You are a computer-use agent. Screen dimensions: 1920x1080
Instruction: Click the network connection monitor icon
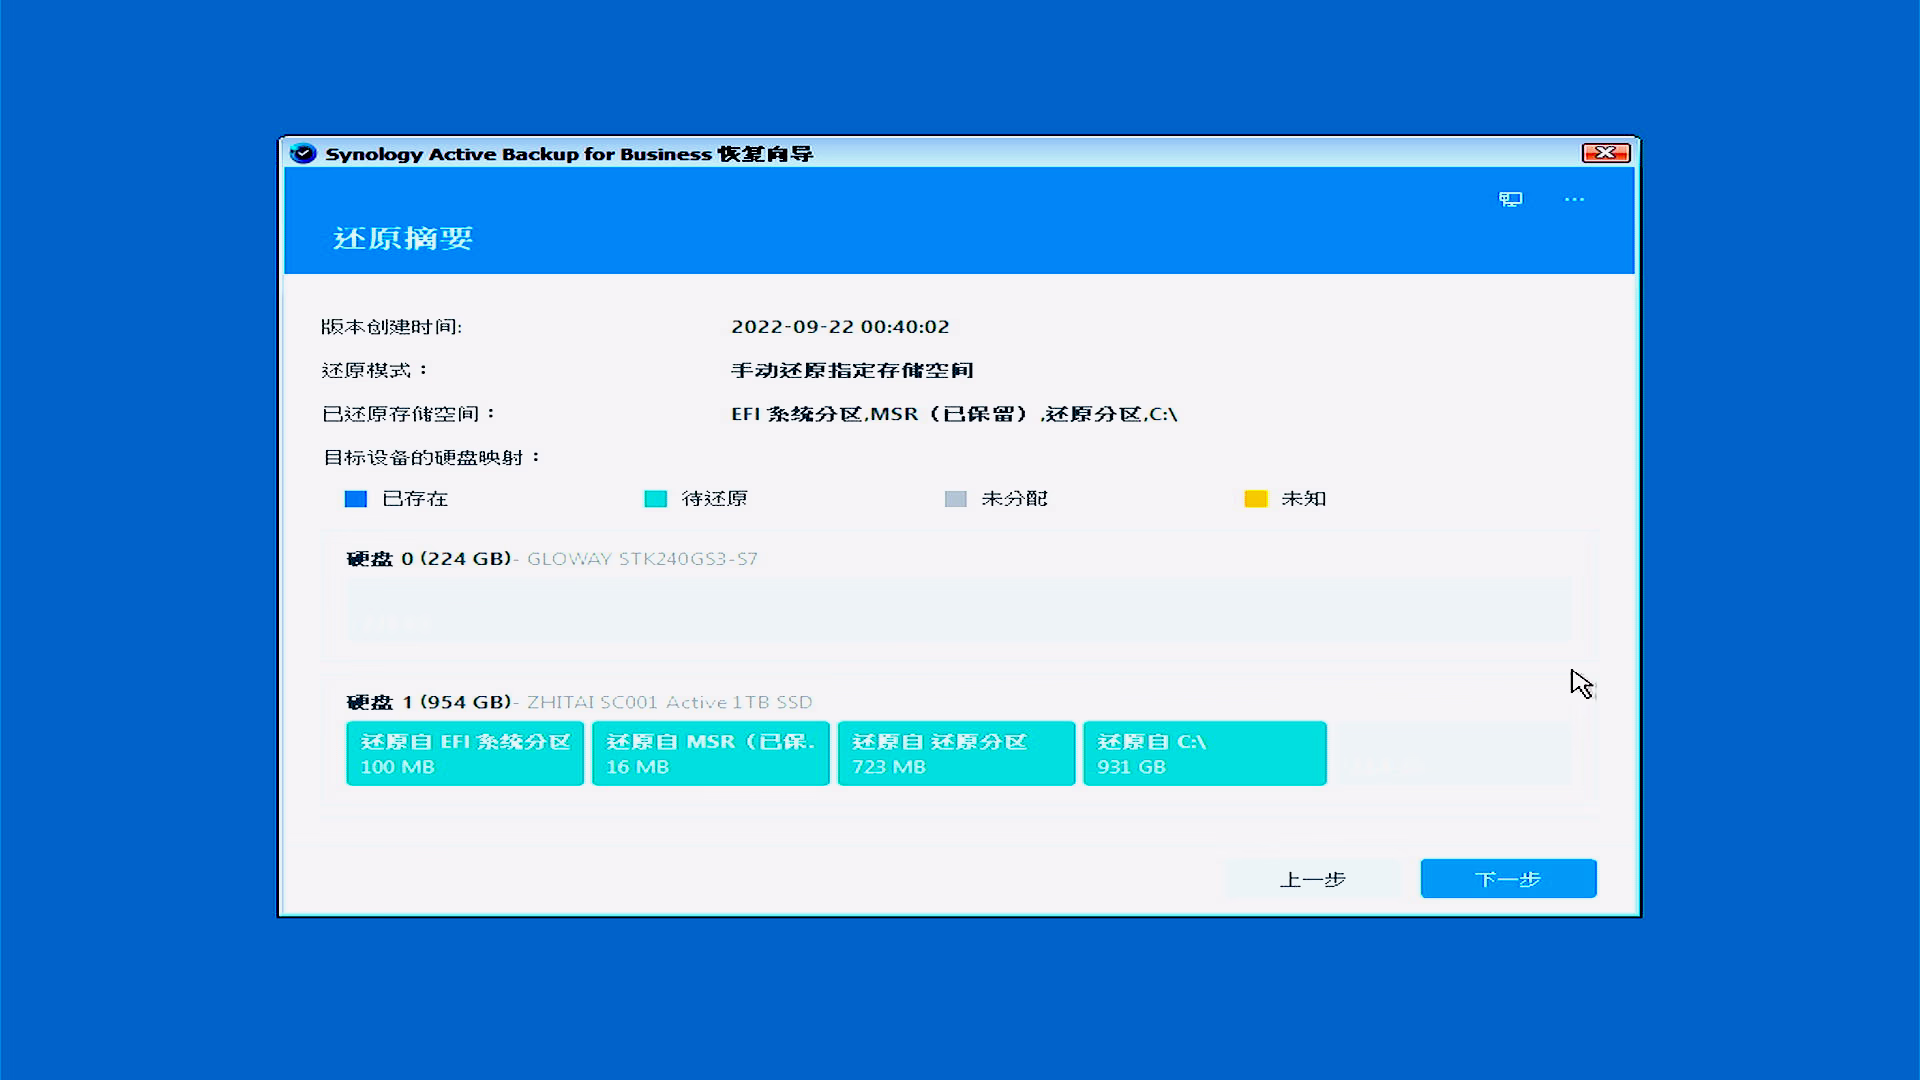(1510, 199)
